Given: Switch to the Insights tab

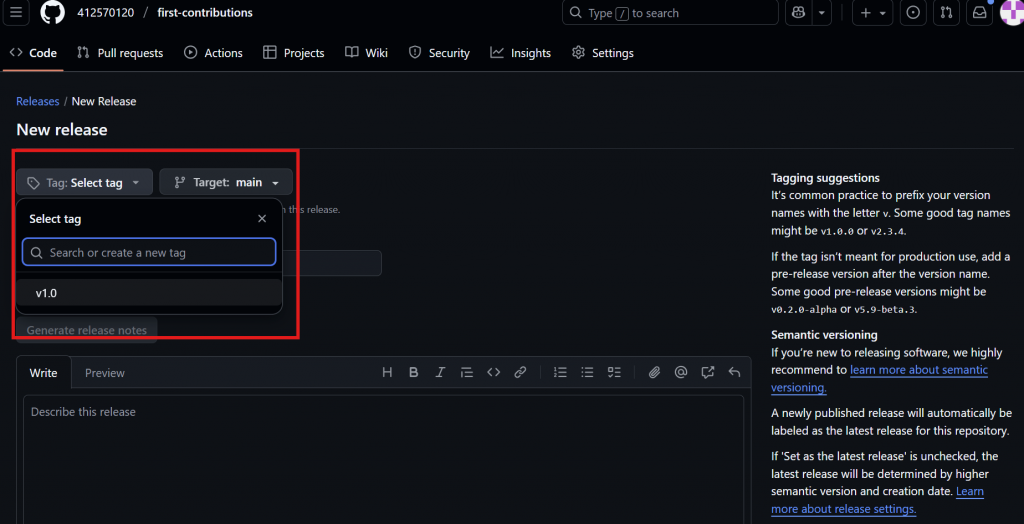Looking at the screenshot, I should click(x=520, y=53).
